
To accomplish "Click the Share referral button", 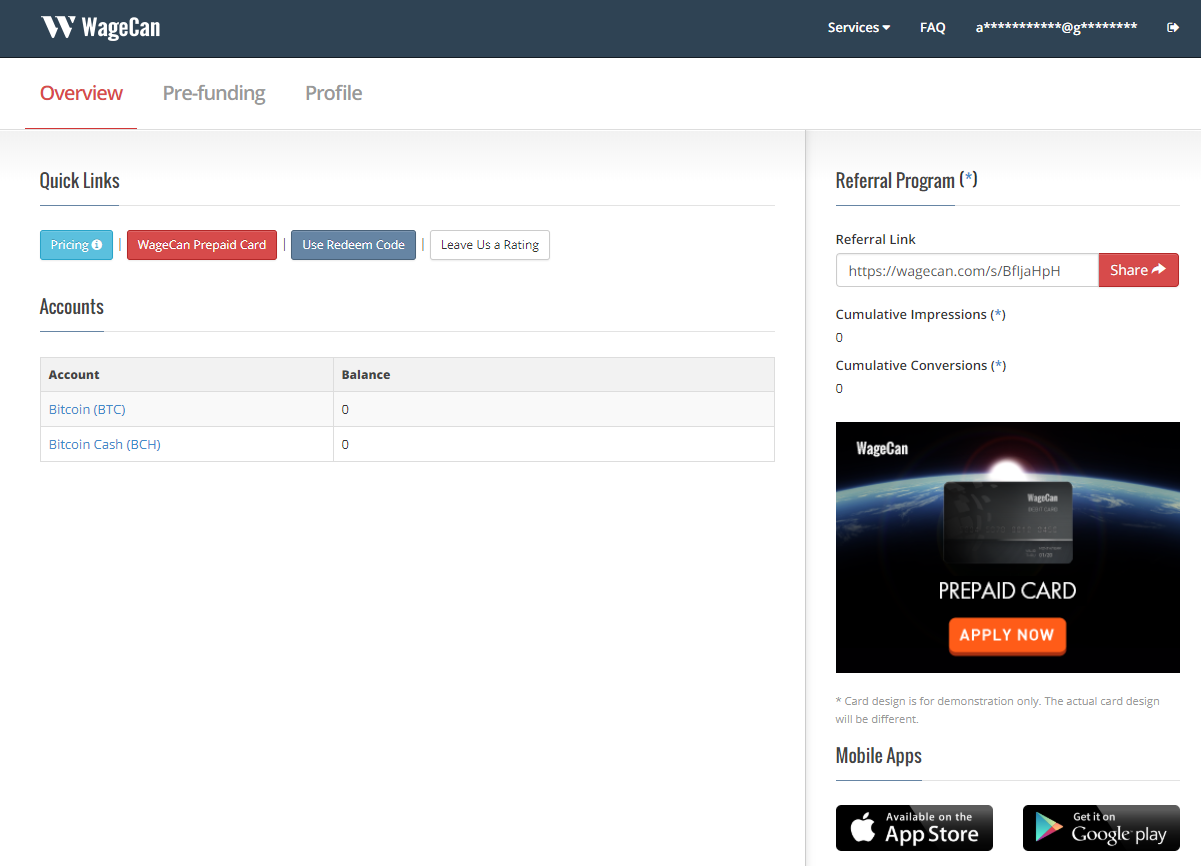I will (x=1138, y=270).
